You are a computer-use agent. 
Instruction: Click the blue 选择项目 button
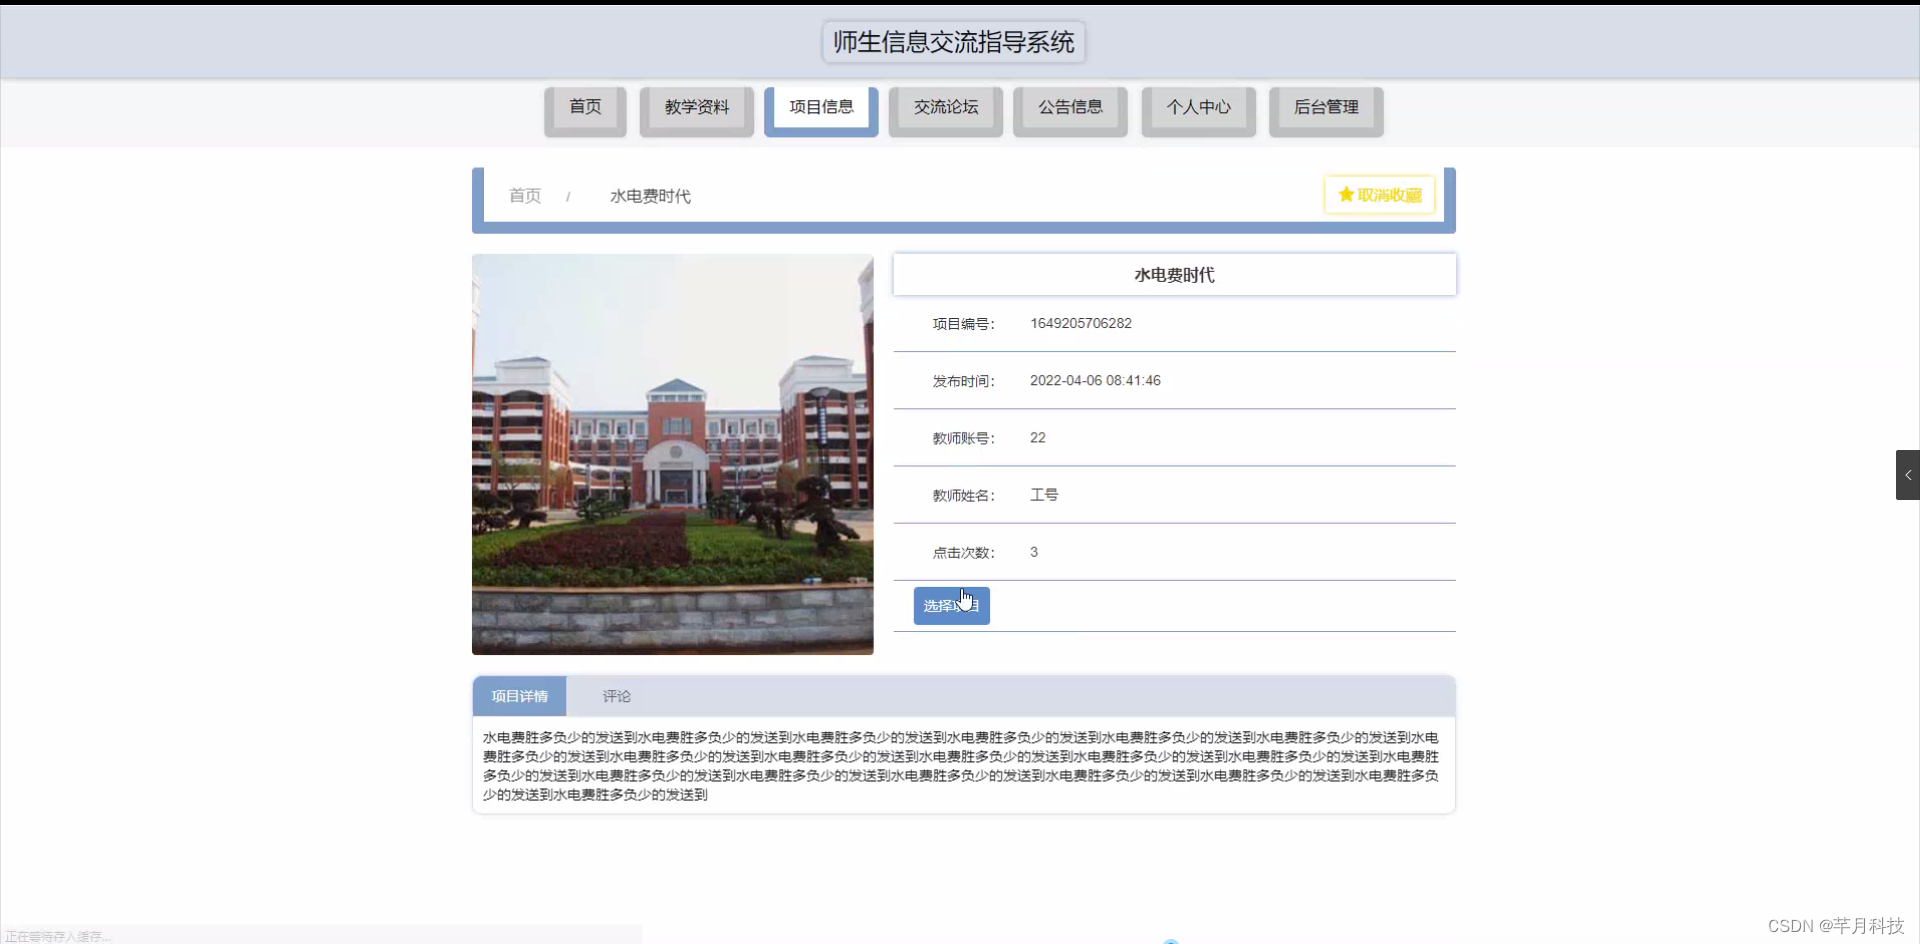(x=950, y=605)
